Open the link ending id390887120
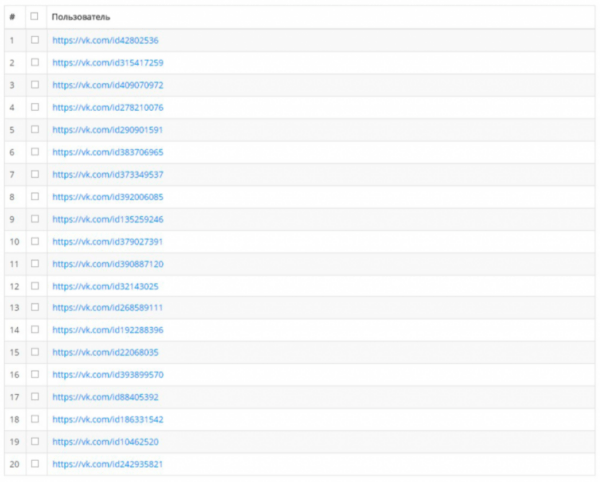Image resolution: width=600 pixels, height=482 pixels. [x=108, y=264]
